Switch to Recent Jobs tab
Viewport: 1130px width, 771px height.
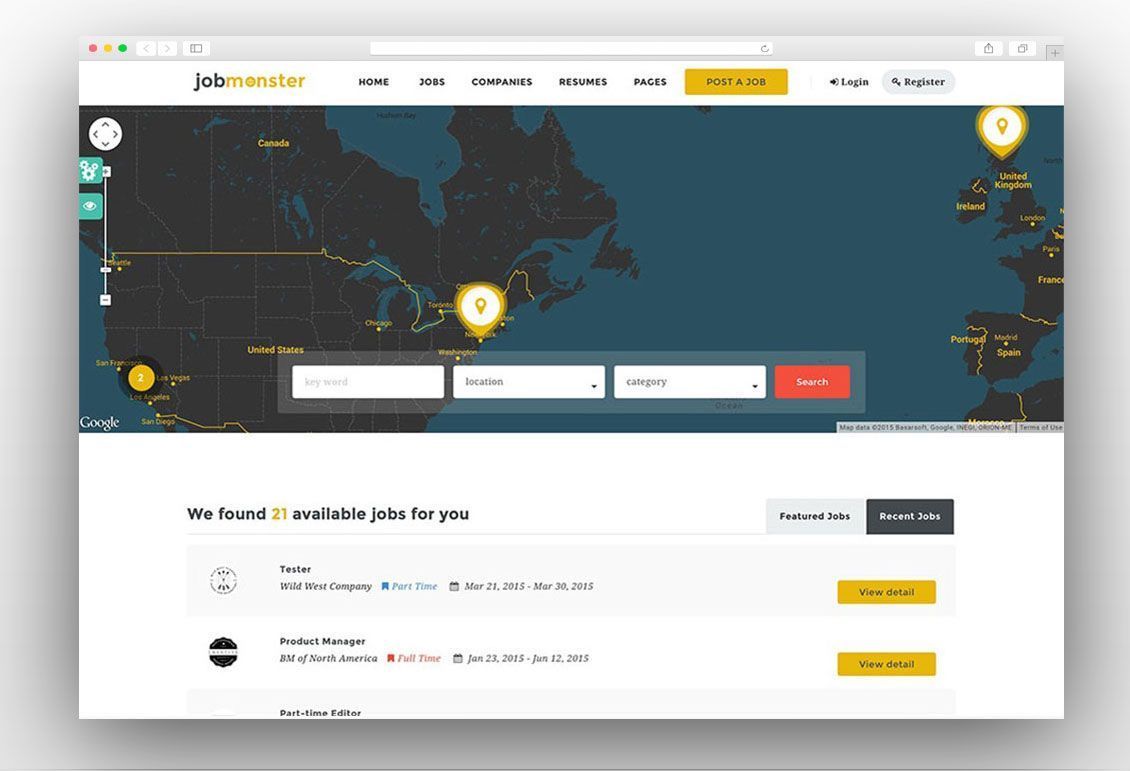pos(910,516)
